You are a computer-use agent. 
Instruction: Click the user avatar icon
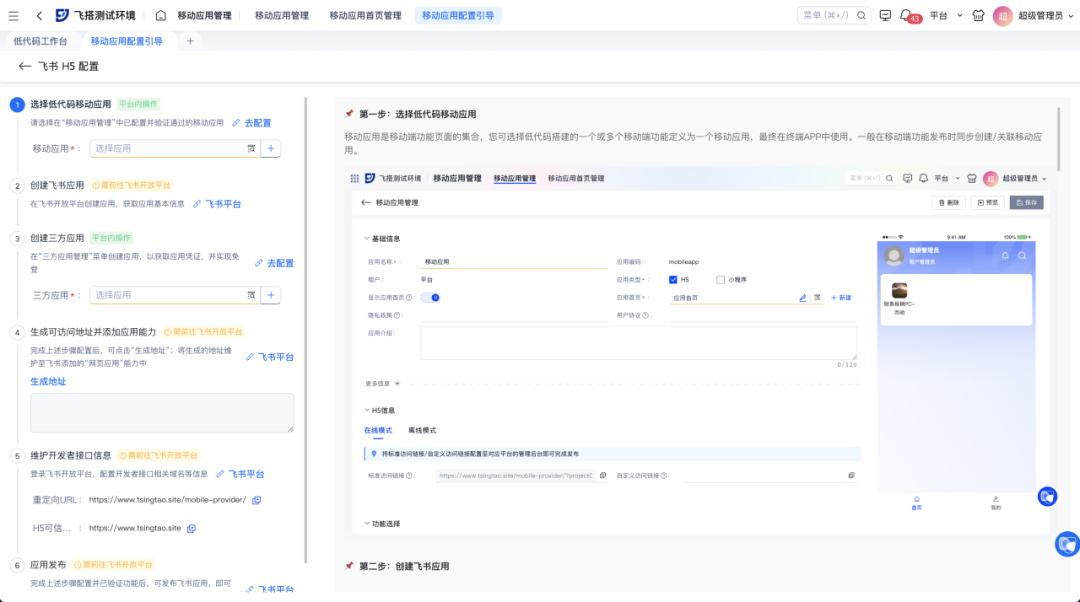[x=1002, y=15]
